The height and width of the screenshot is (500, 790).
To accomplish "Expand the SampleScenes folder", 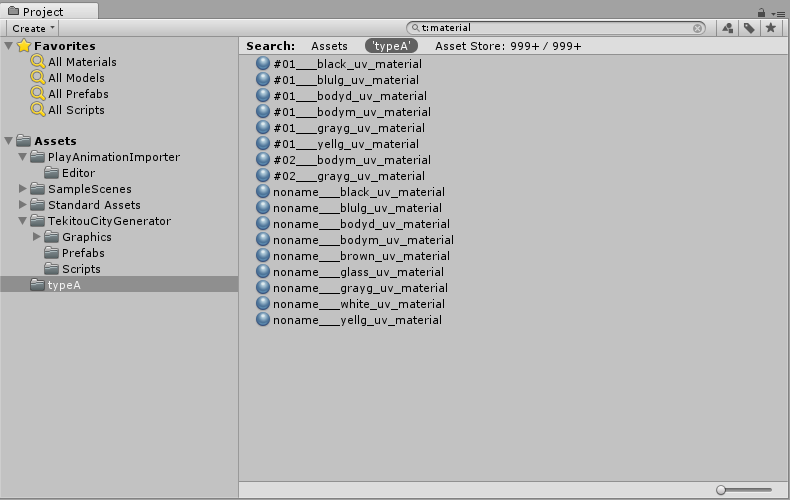I will point(22,189).
